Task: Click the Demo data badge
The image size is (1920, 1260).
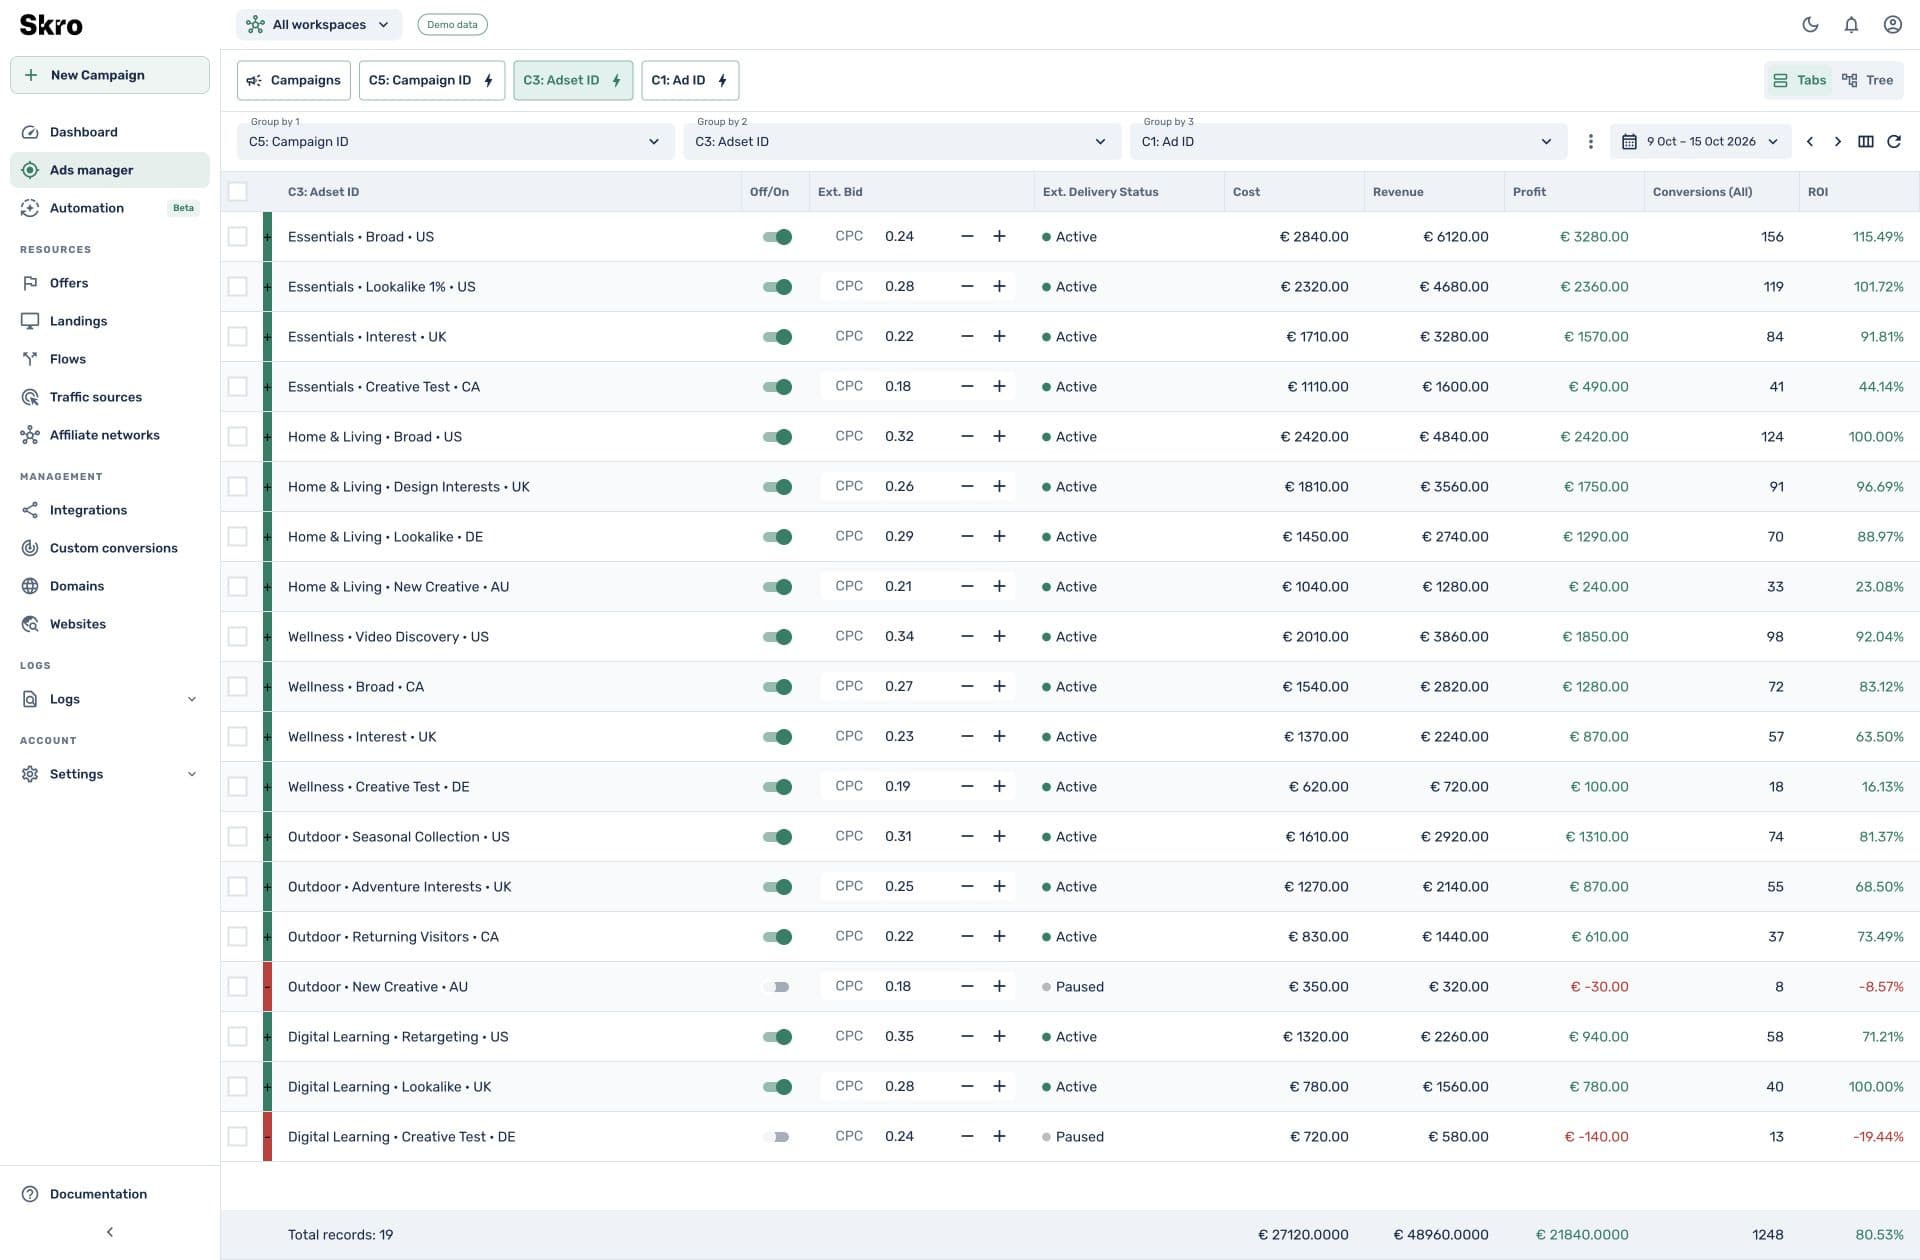Action: click(x=452, y=25)
